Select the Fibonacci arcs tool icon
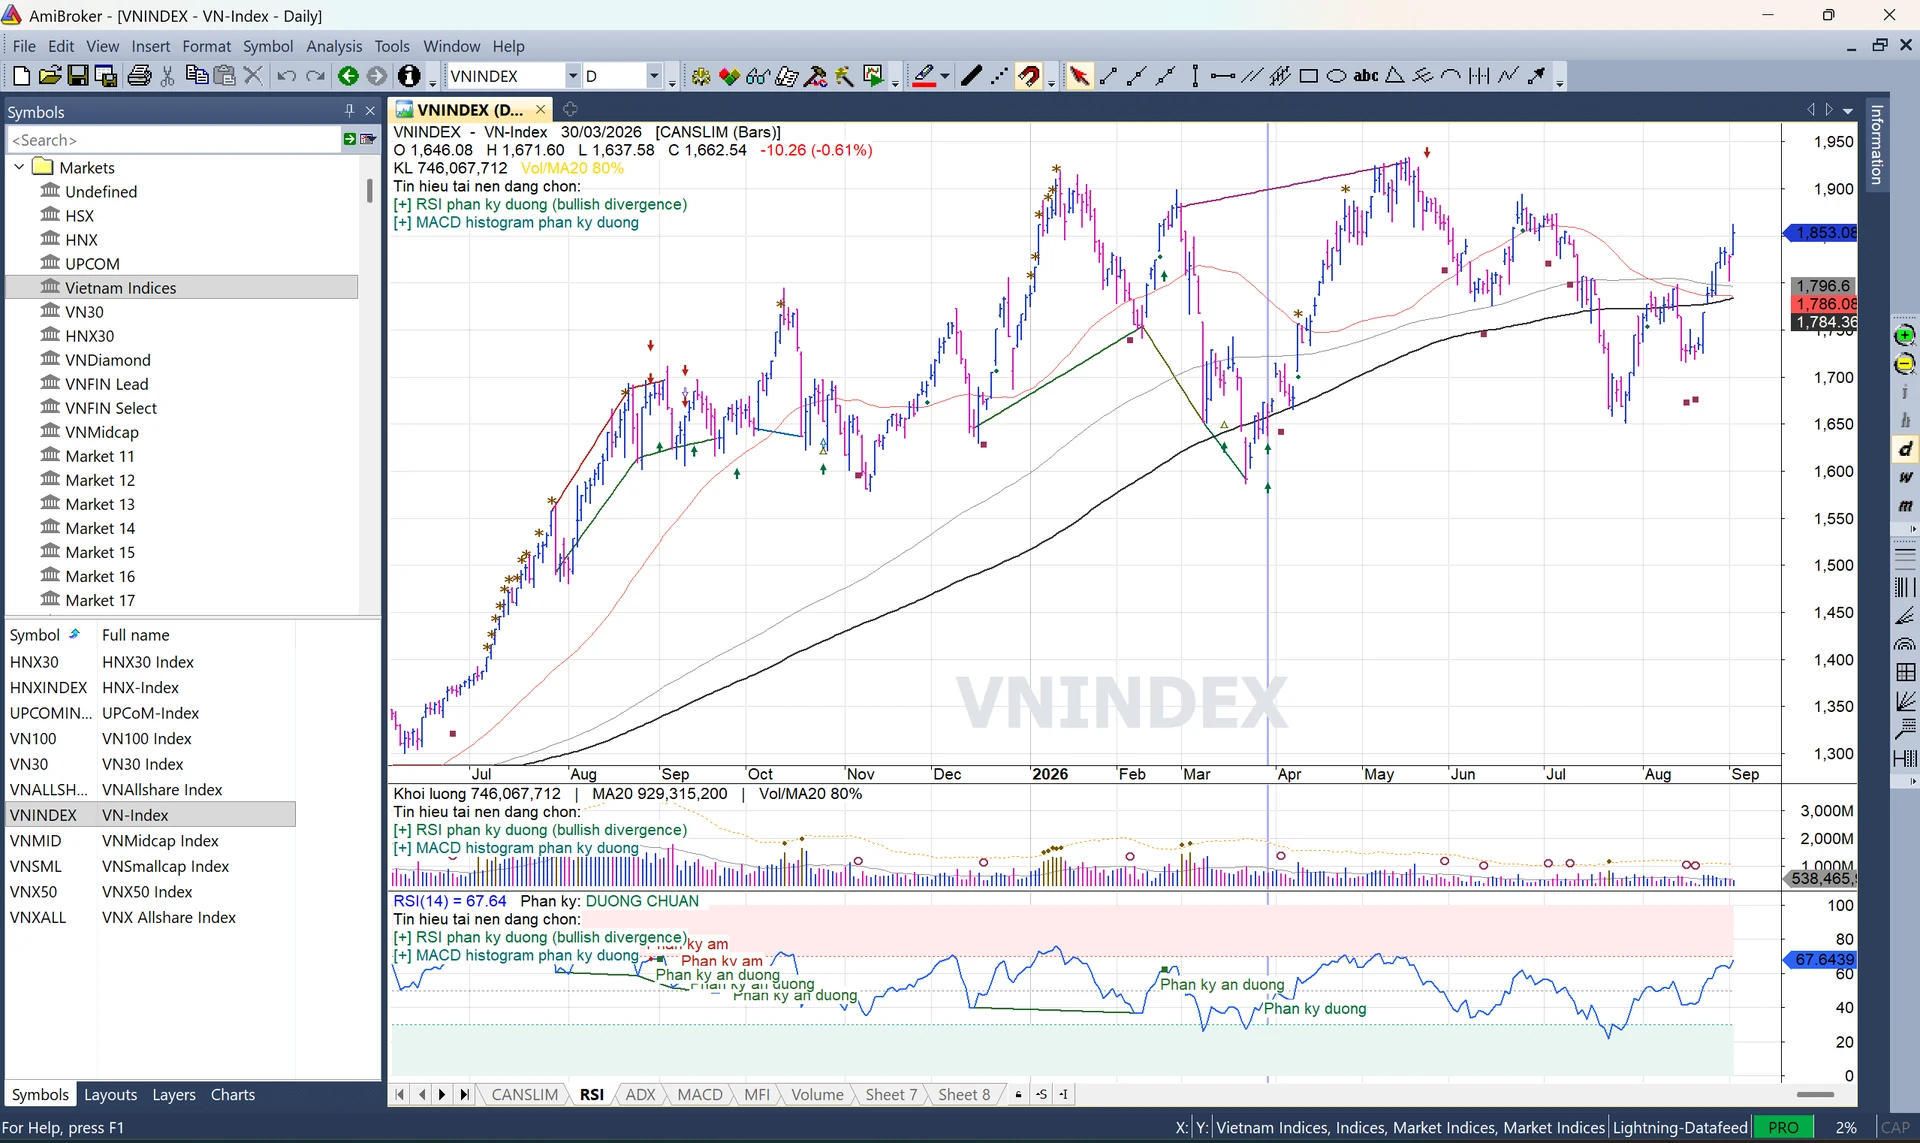The image size is (1920, 1143). pos(1905,643)
